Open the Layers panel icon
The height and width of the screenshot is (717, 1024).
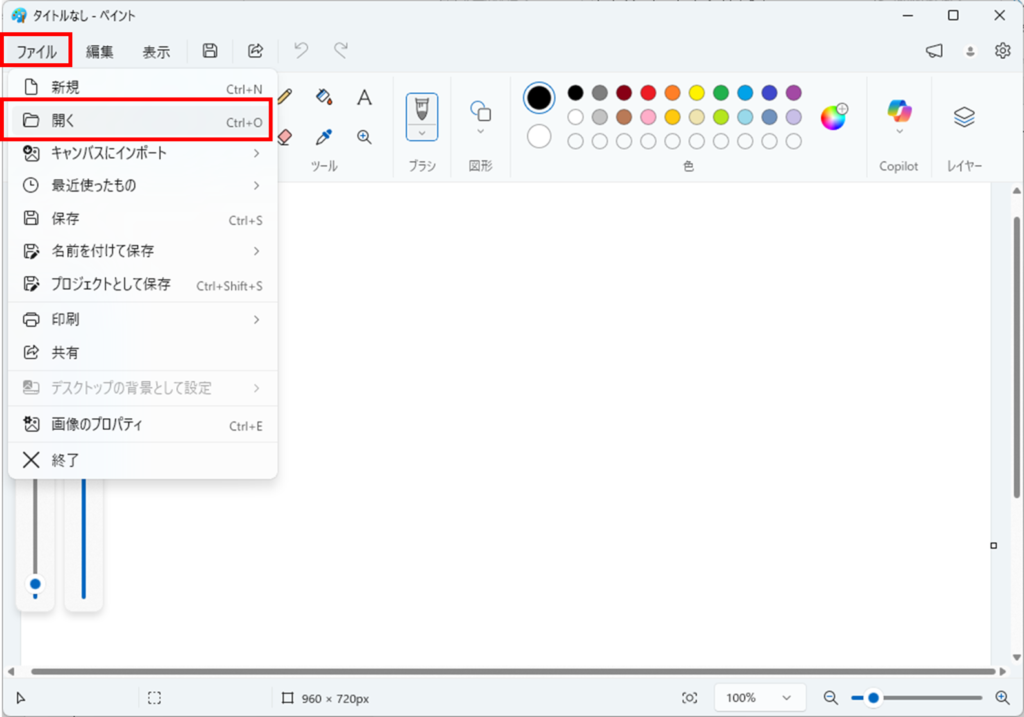(x=964, y=117)
